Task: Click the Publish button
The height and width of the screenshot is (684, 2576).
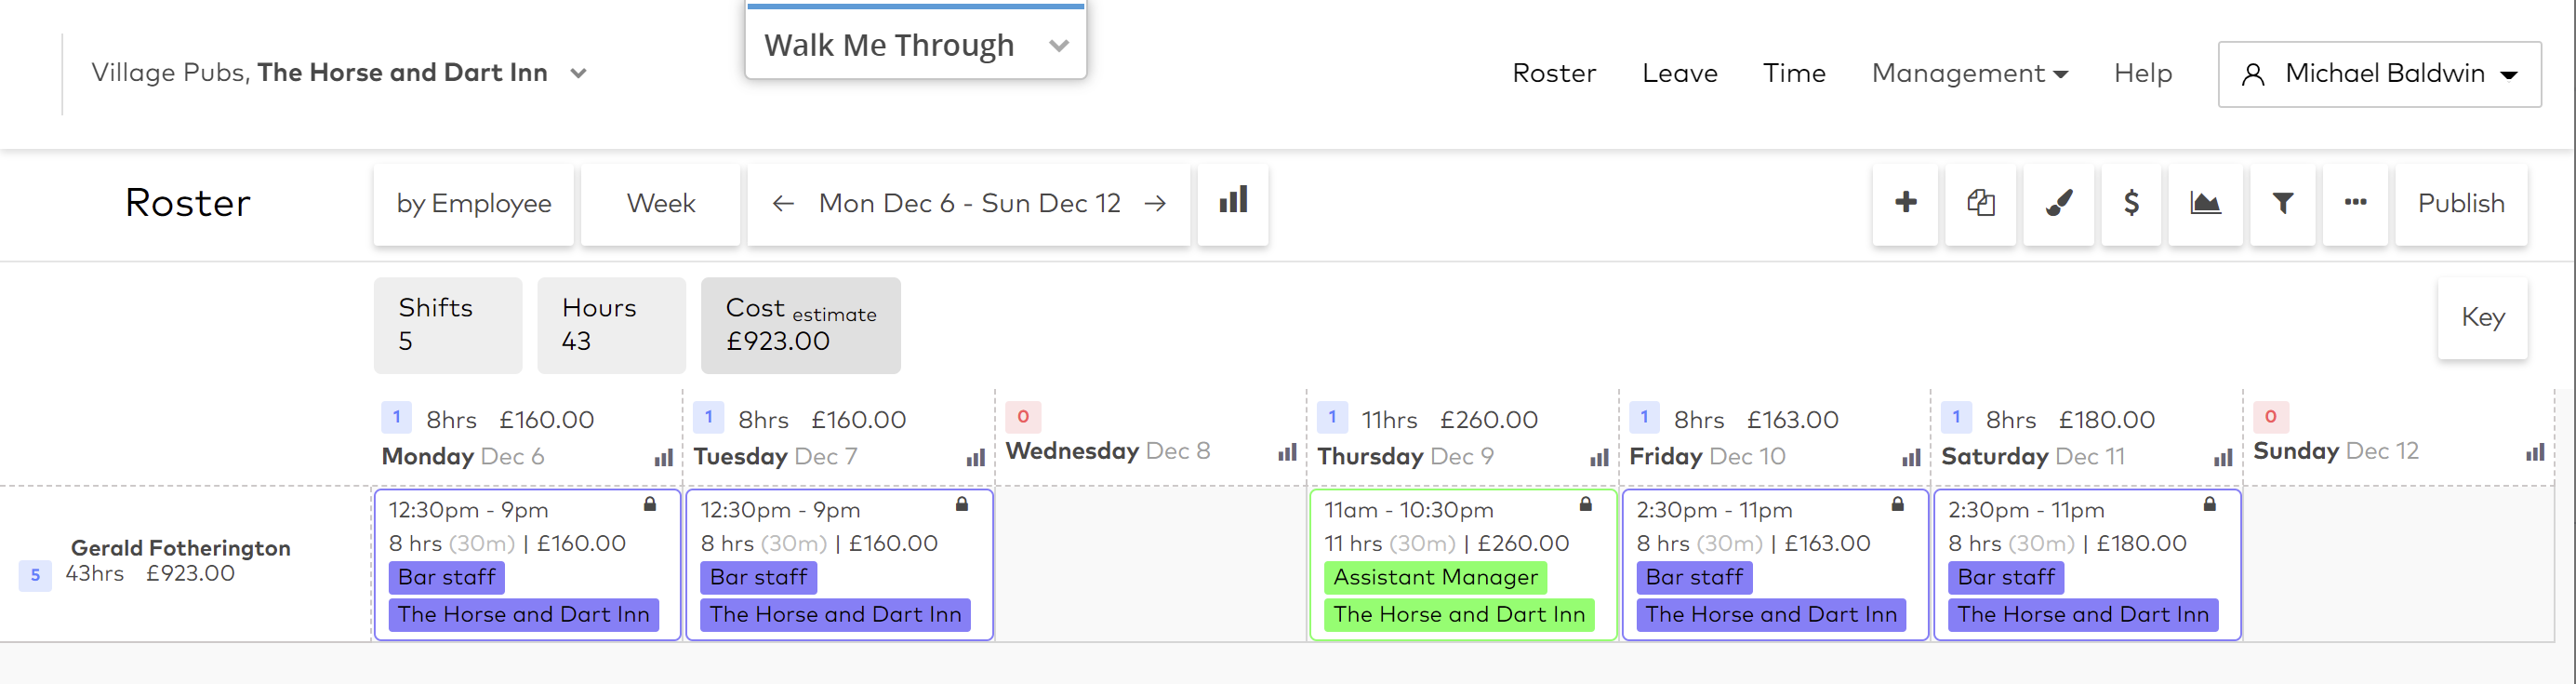Action: click(2460, 204)
